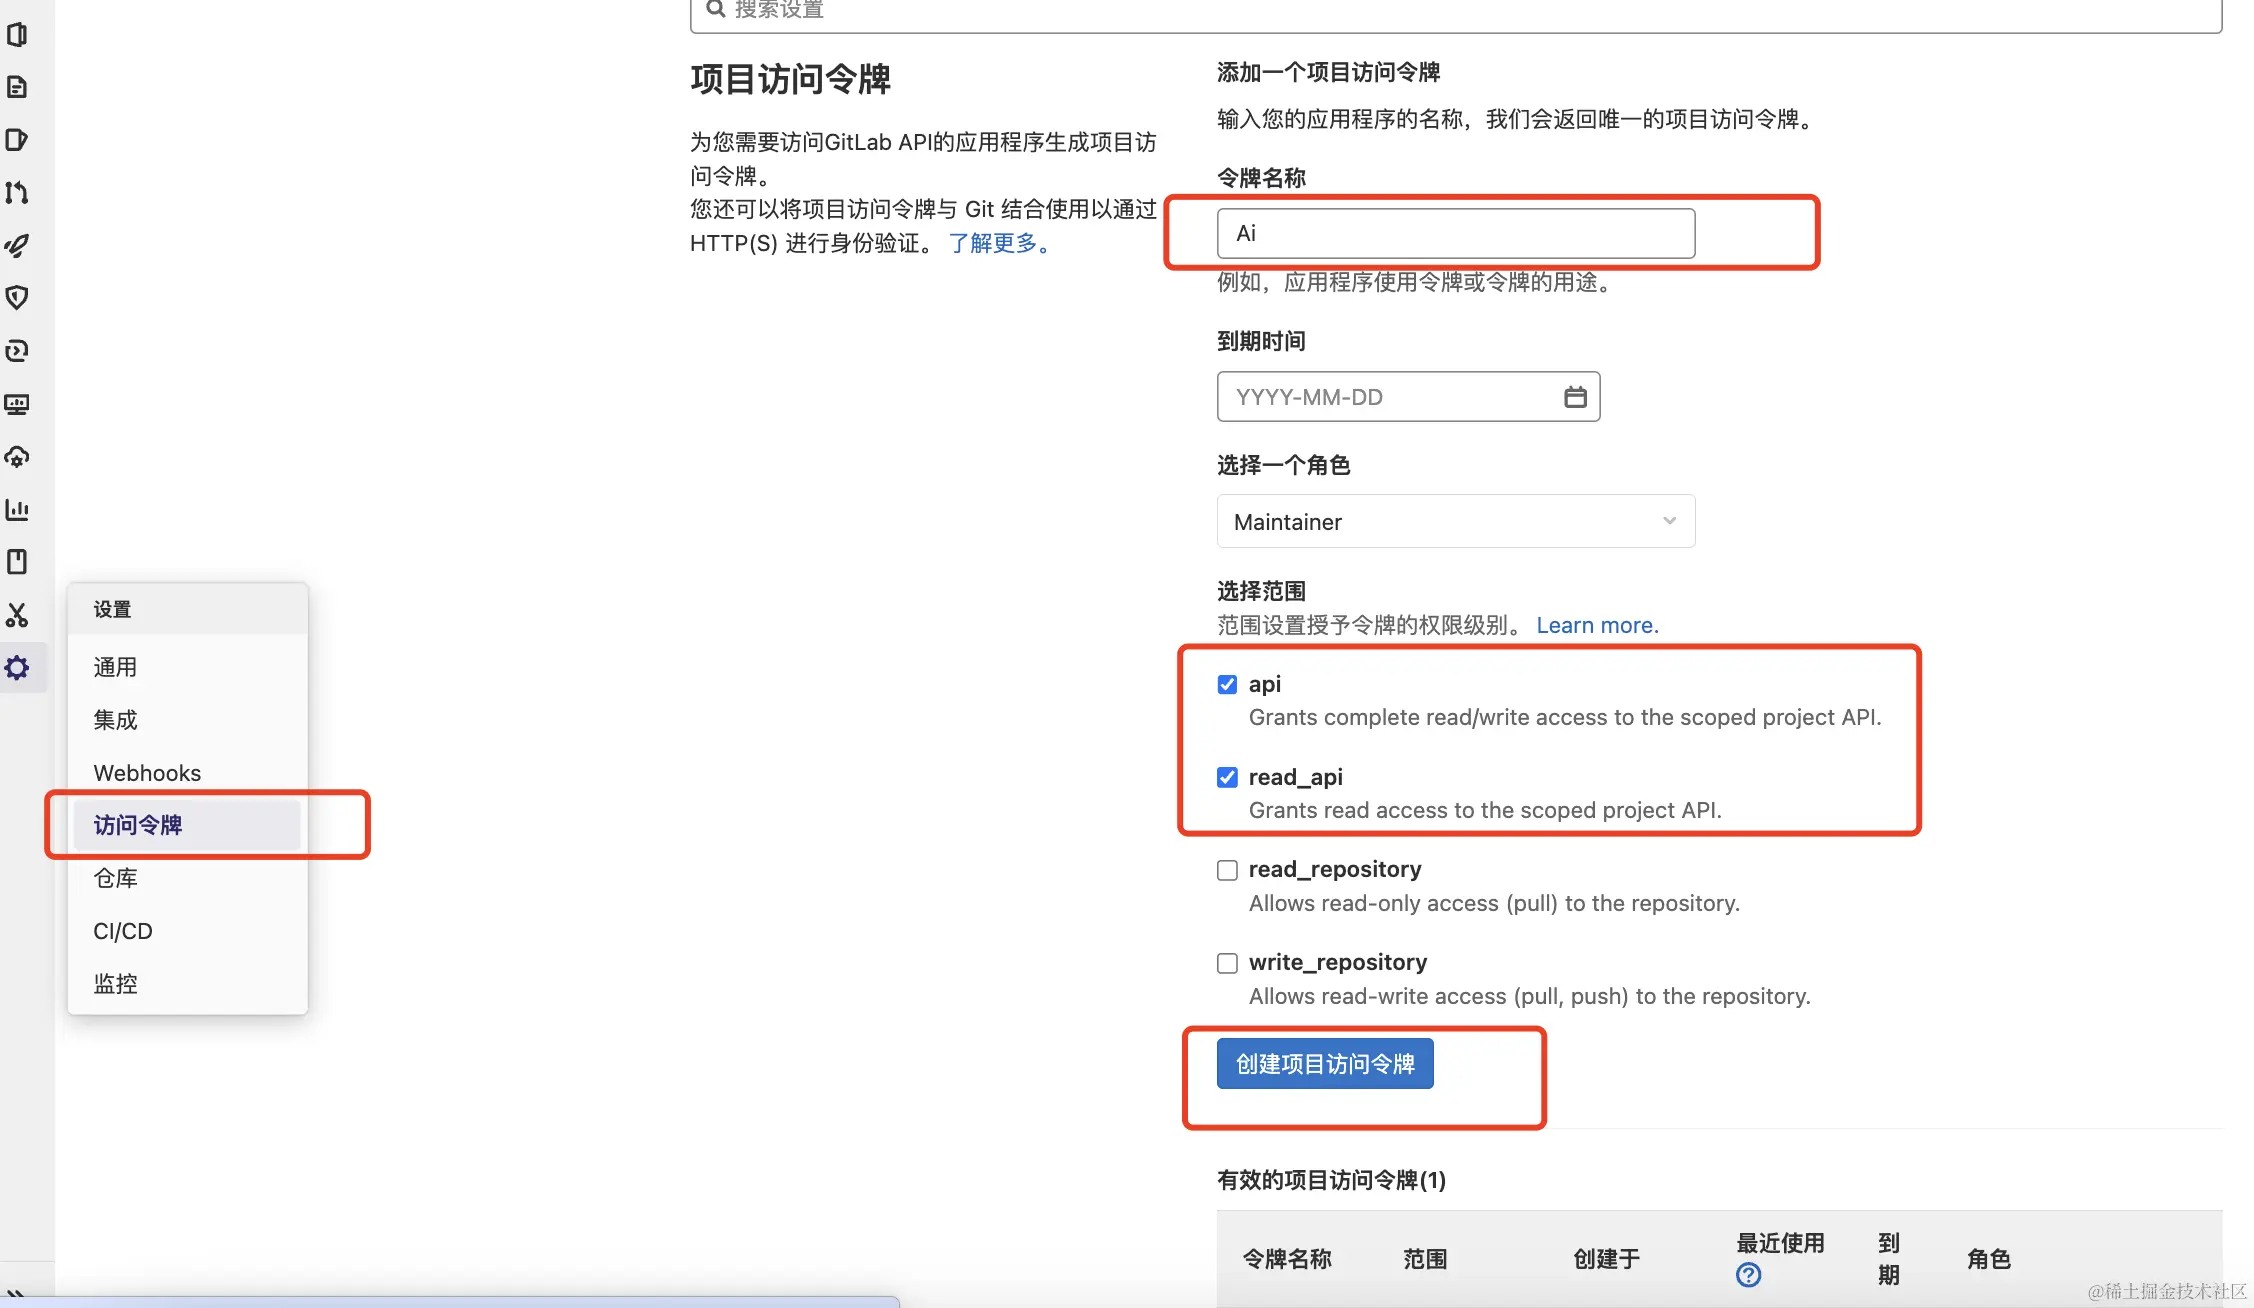The height and width of the screenshot is (1308, 2254).
Task: Enable the write_repository scope
Action: click(x=1227, y=962)
